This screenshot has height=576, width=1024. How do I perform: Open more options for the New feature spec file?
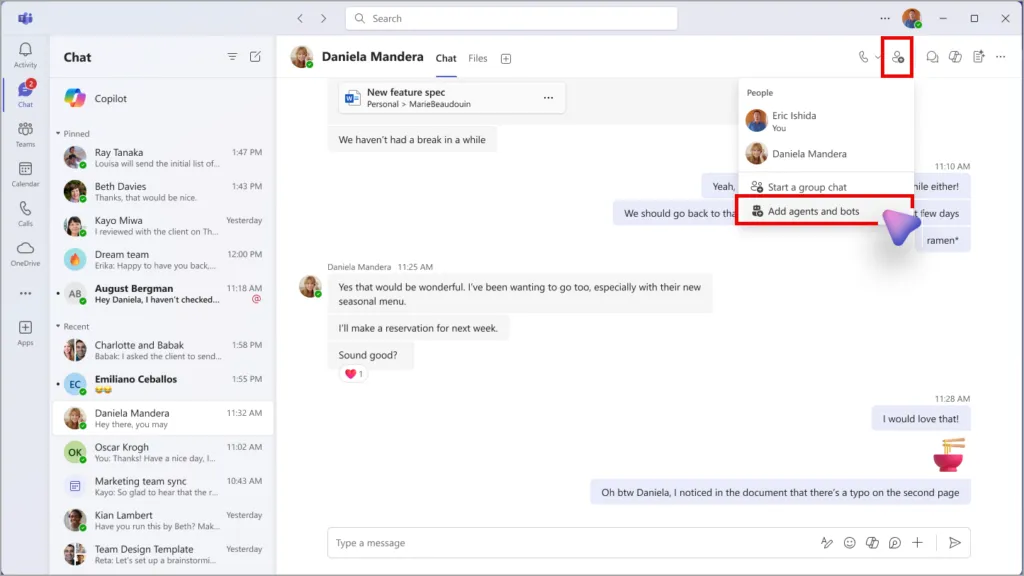tap(548, 96)
